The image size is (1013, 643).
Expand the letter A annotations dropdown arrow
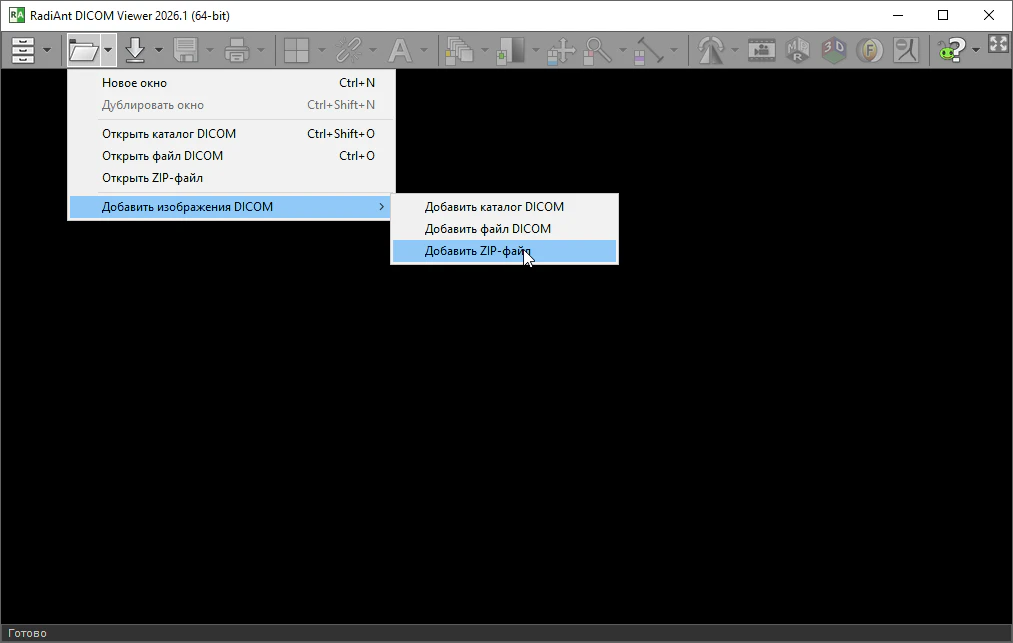click(424, 50)
